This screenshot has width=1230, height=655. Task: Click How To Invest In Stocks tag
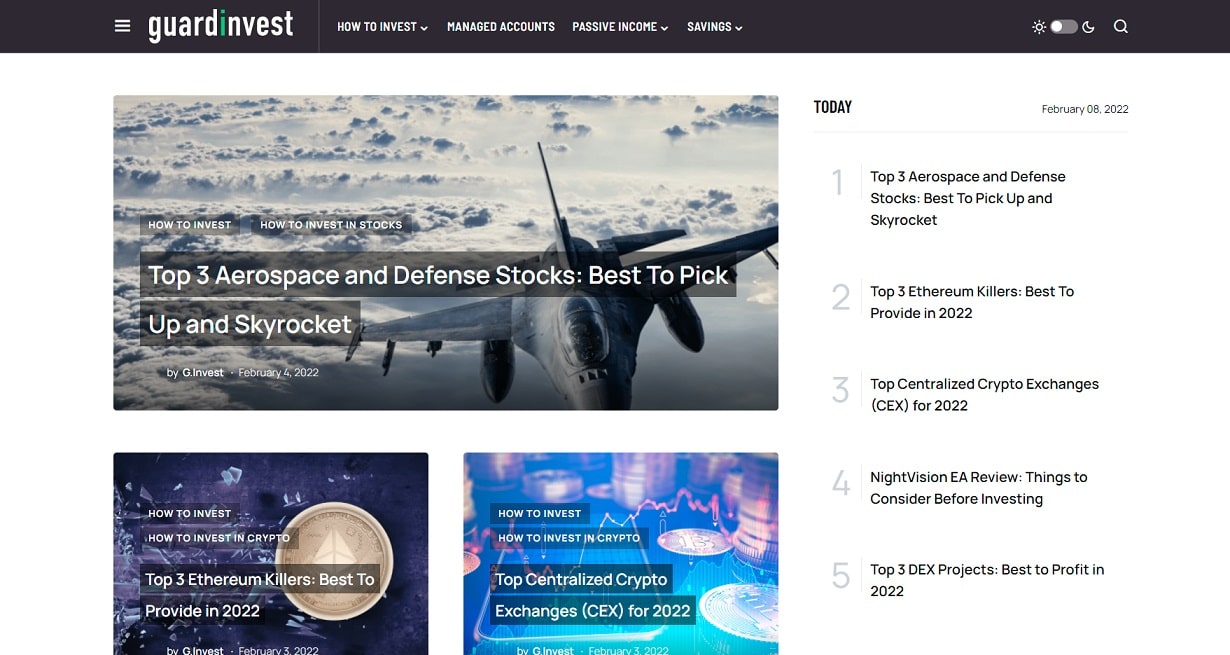point(331,225)
